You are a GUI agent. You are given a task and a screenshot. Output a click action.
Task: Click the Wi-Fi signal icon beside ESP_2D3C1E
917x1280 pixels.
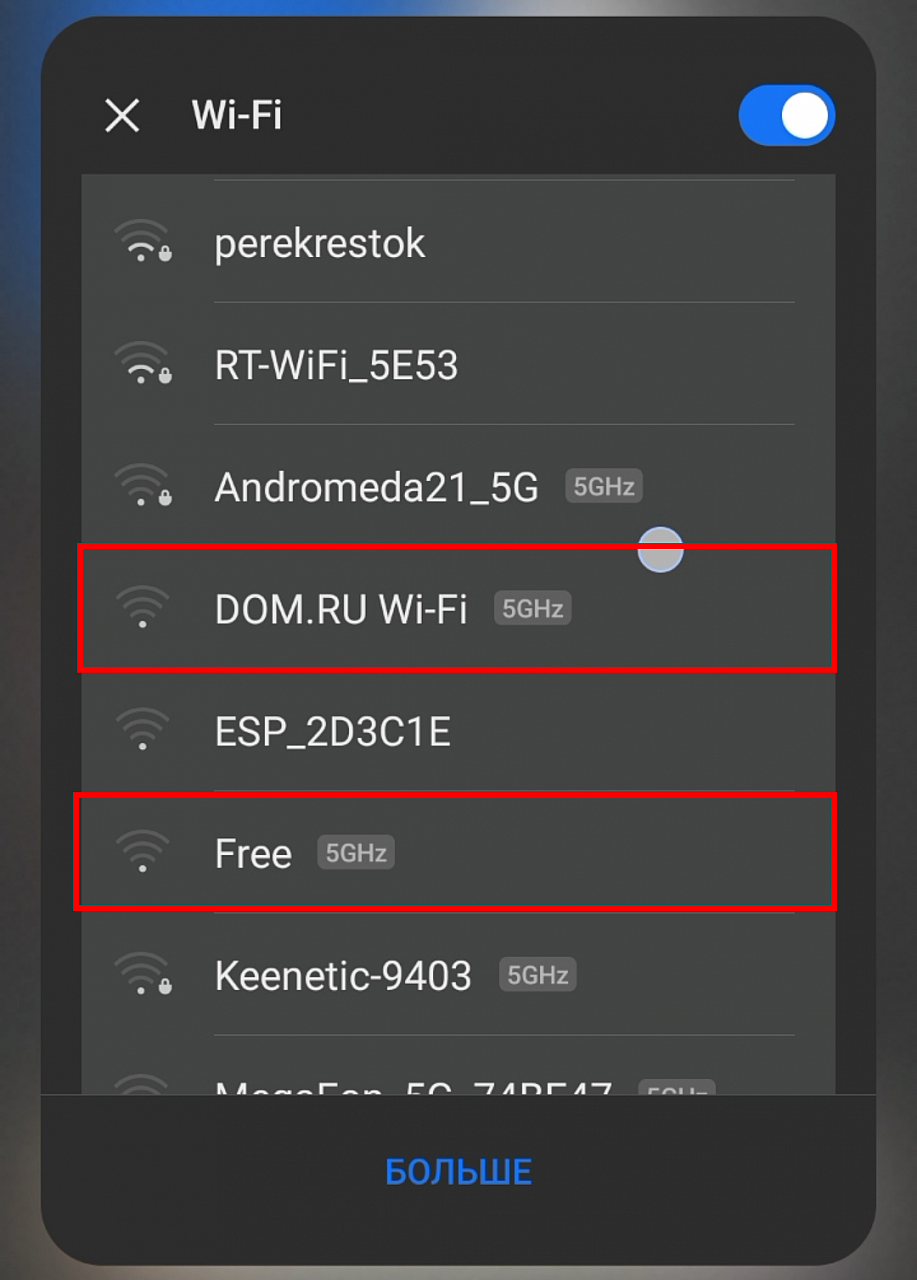point(143,731)
